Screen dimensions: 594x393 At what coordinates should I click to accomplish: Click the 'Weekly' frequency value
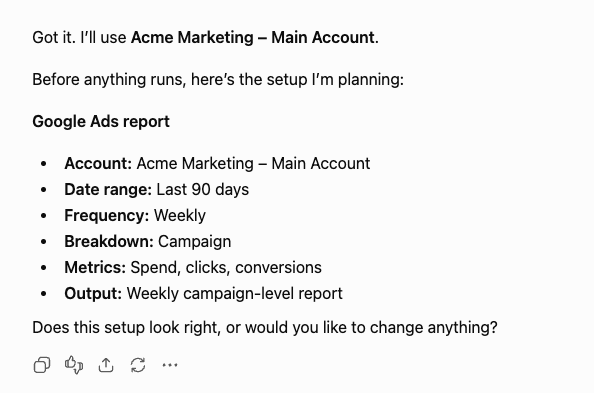(x=180, y=216)
